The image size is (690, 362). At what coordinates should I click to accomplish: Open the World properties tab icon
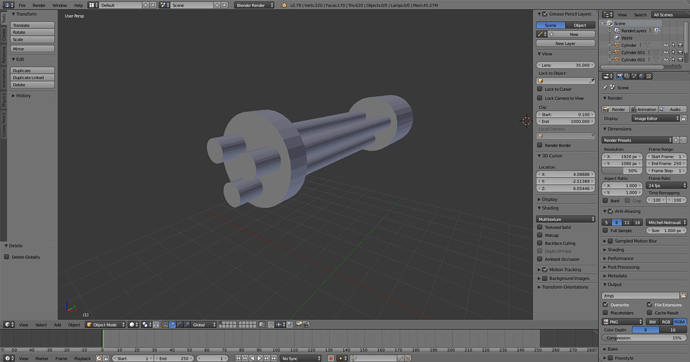[641, 76]
